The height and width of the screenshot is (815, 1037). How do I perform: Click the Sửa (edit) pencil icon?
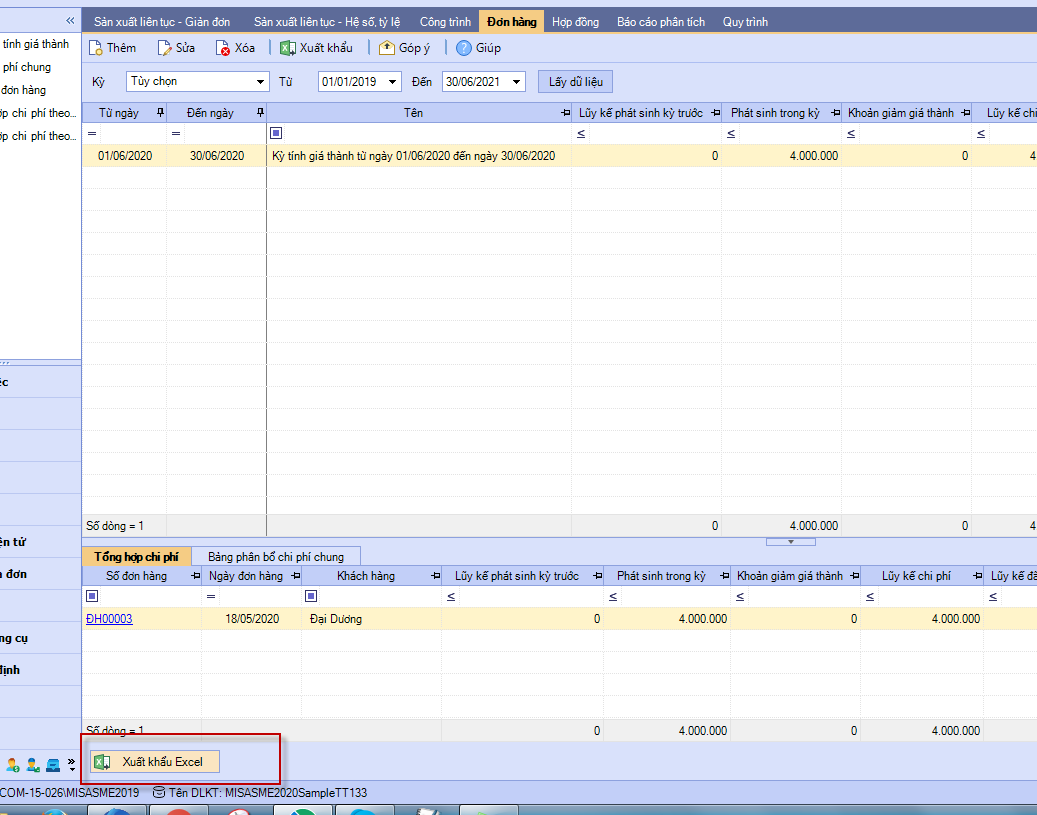pos(164,48)
